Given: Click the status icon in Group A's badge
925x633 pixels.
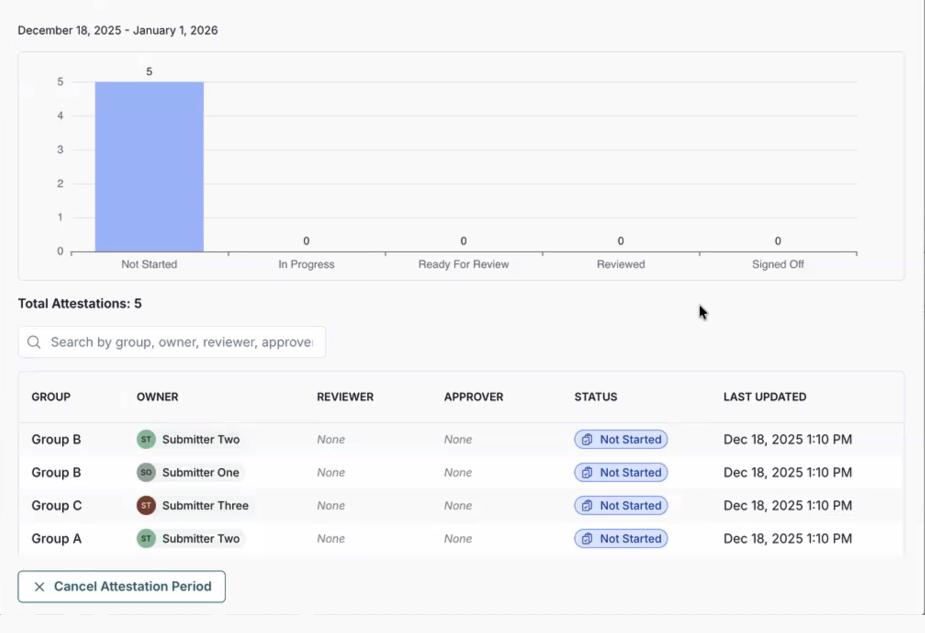Looking at the screenshot, I should 588,538.
